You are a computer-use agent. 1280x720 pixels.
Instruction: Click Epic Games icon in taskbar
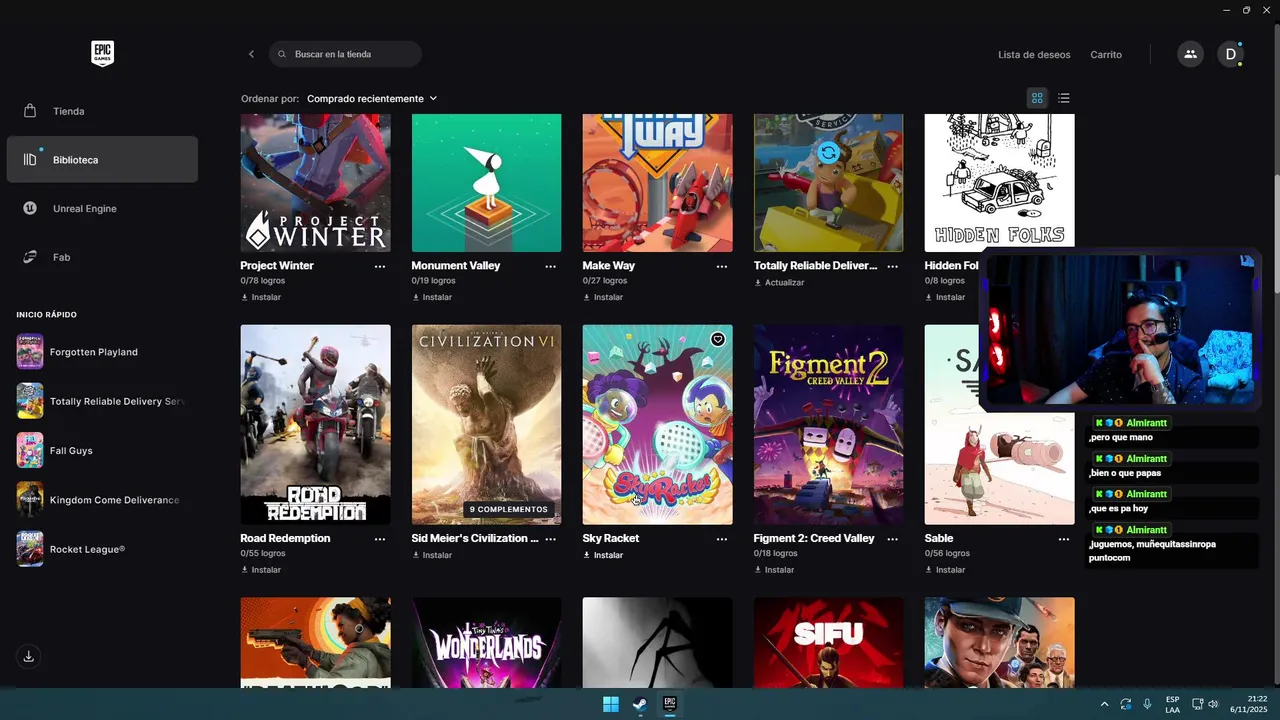click(670, 704)
